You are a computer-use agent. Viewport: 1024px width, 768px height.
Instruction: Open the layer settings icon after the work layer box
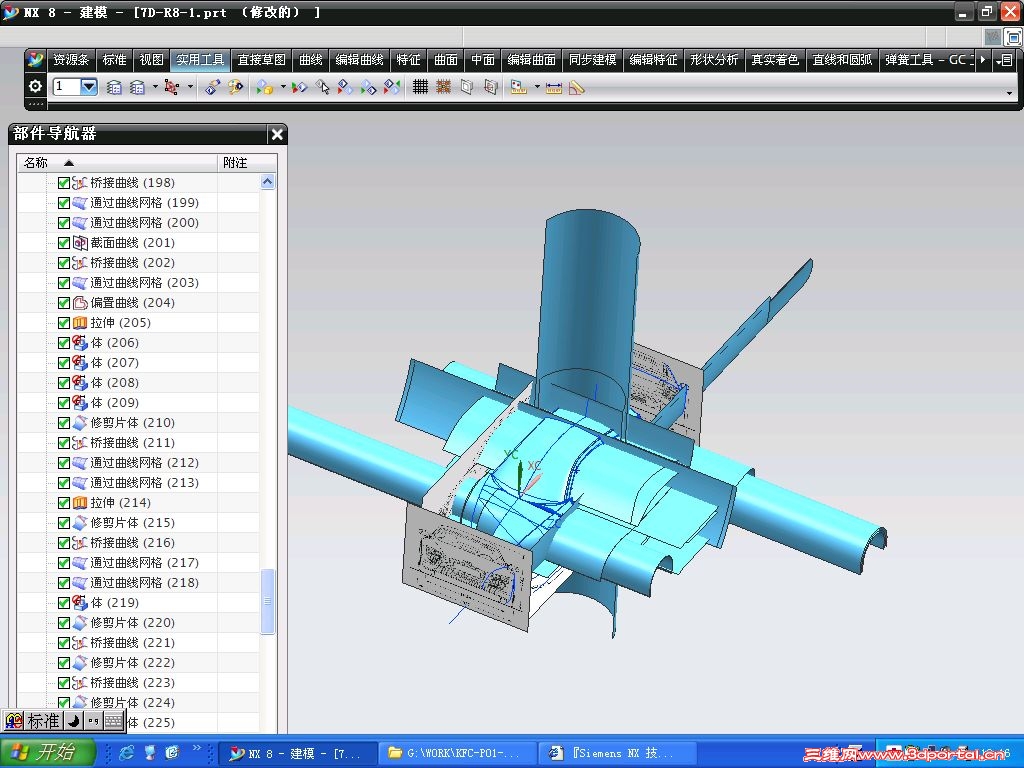coord(114,87)
